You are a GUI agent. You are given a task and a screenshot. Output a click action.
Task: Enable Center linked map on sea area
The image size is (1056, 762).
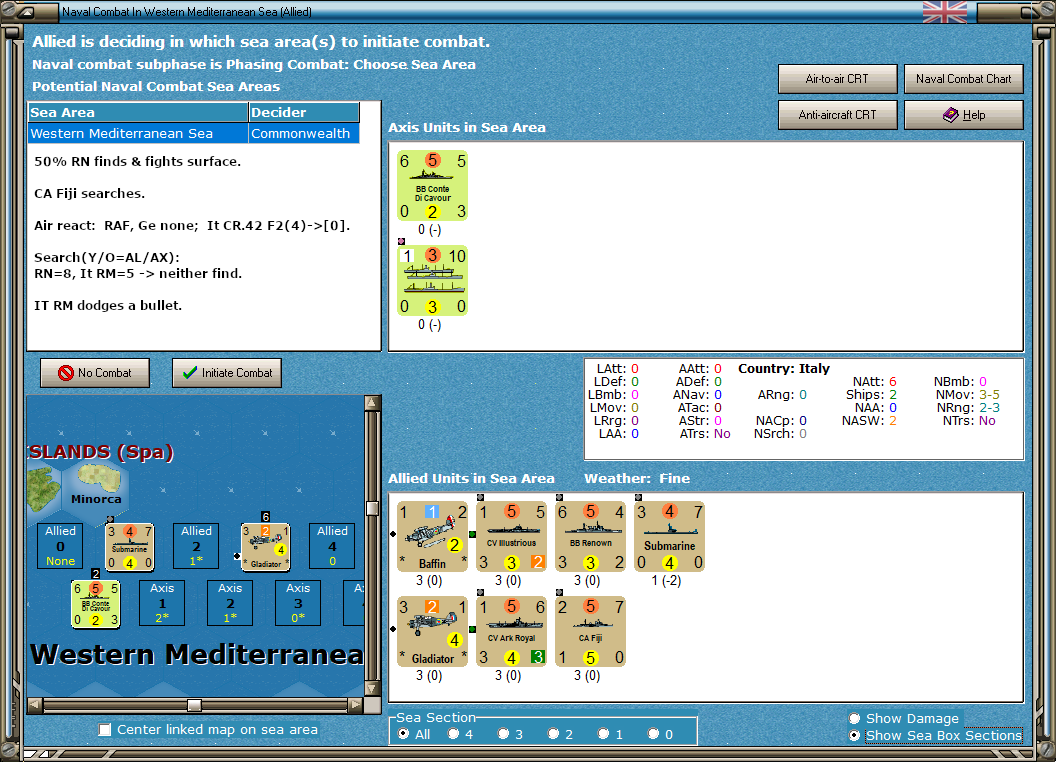coord(105,730)
